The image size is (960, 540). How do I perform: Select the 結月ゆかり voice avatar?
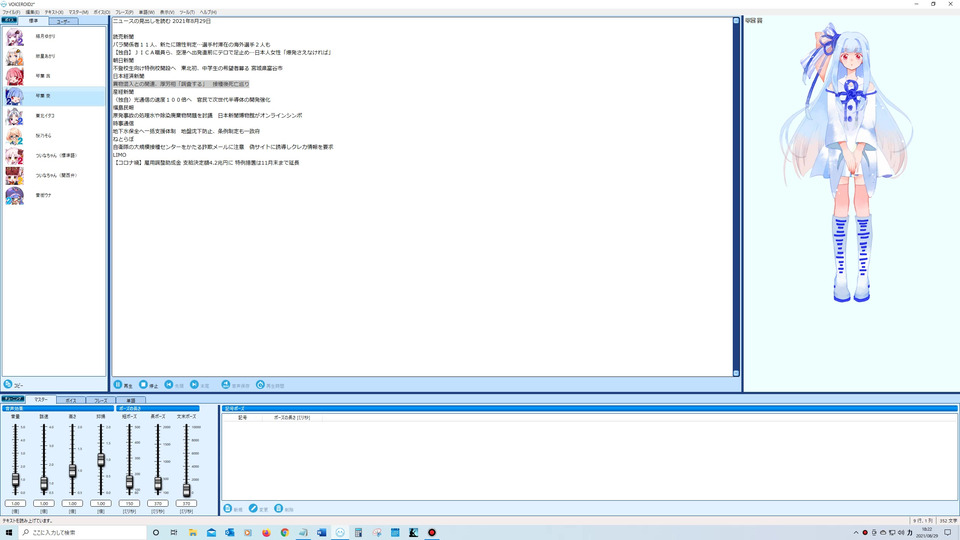click(x=15, y=37)
